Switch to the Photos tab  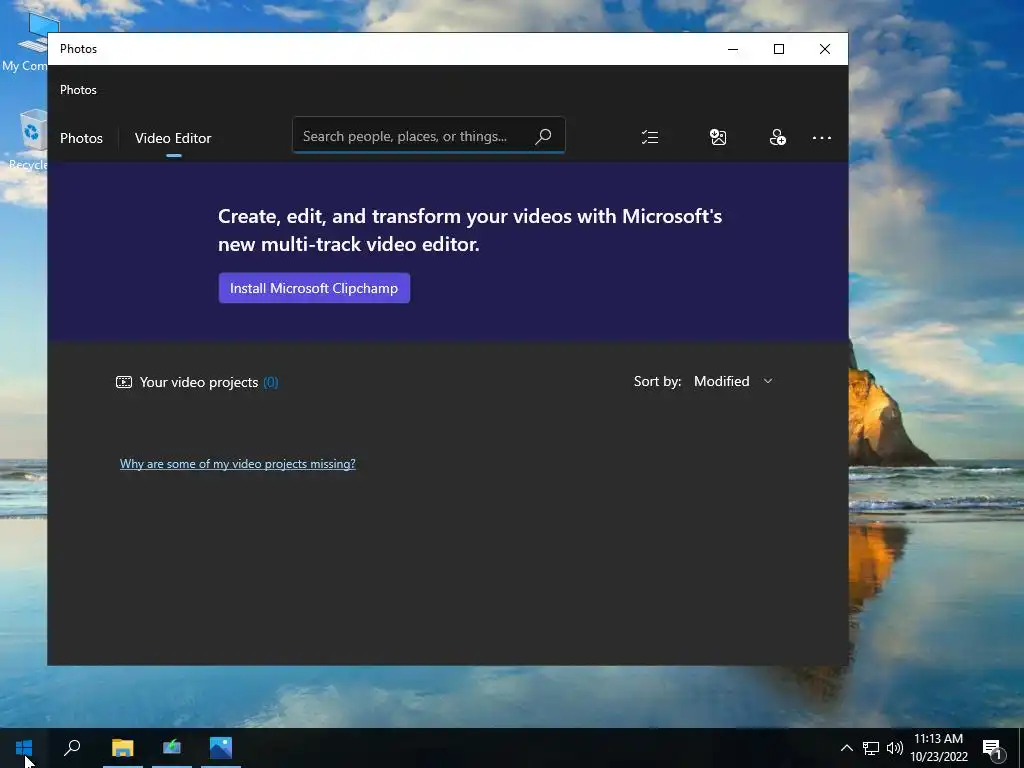pyautogui.click(x=81, y=138)
